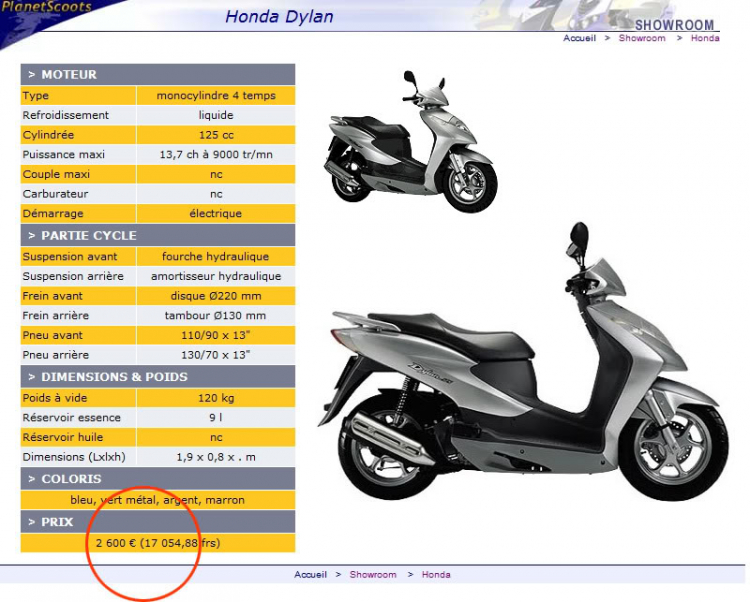This screenshot has height=602, width=750.
Task: Click the Refroidissement label
Action: pyautogui.click(x=66, y=115)
